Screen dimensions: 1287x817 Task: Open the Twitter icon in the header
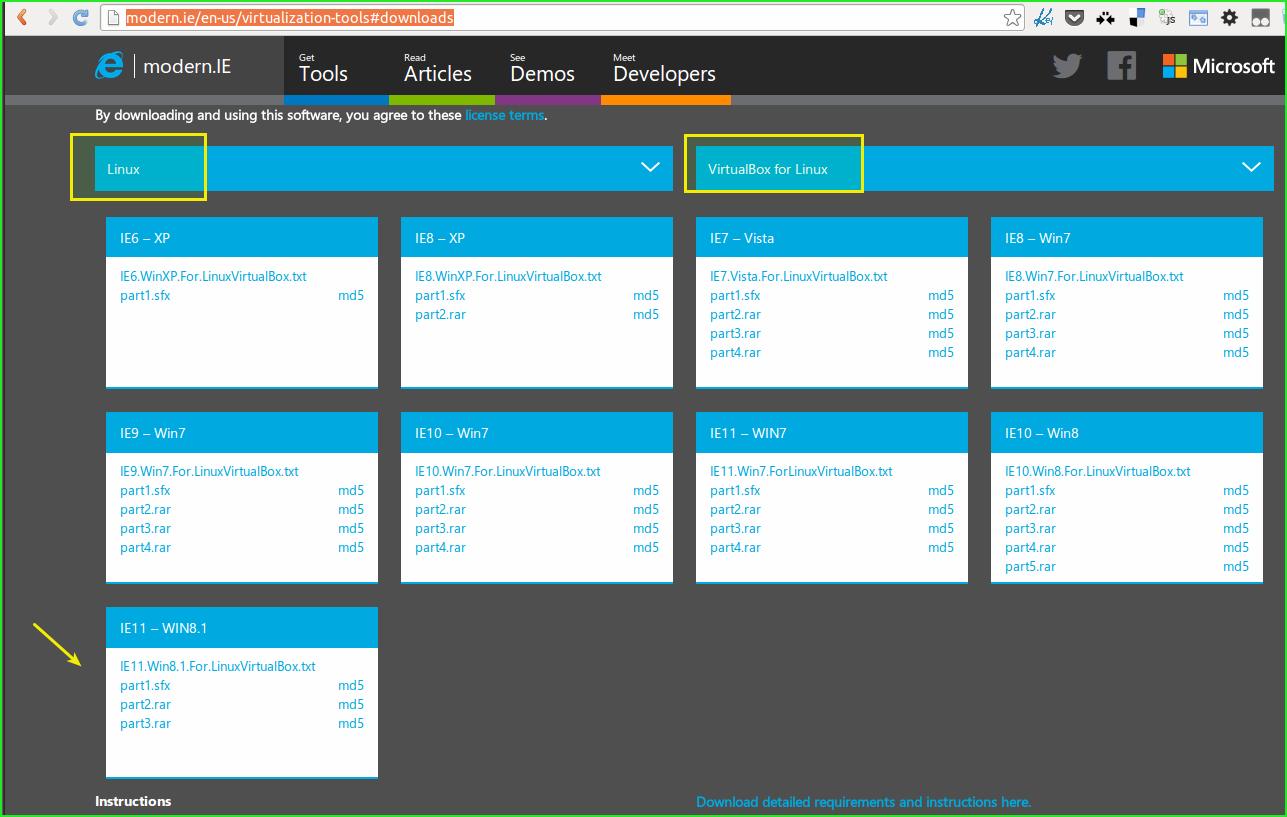1067,66
